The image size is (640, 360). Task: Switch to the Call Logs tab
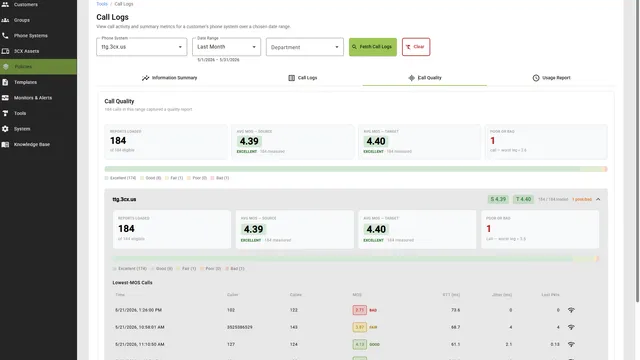302,78
